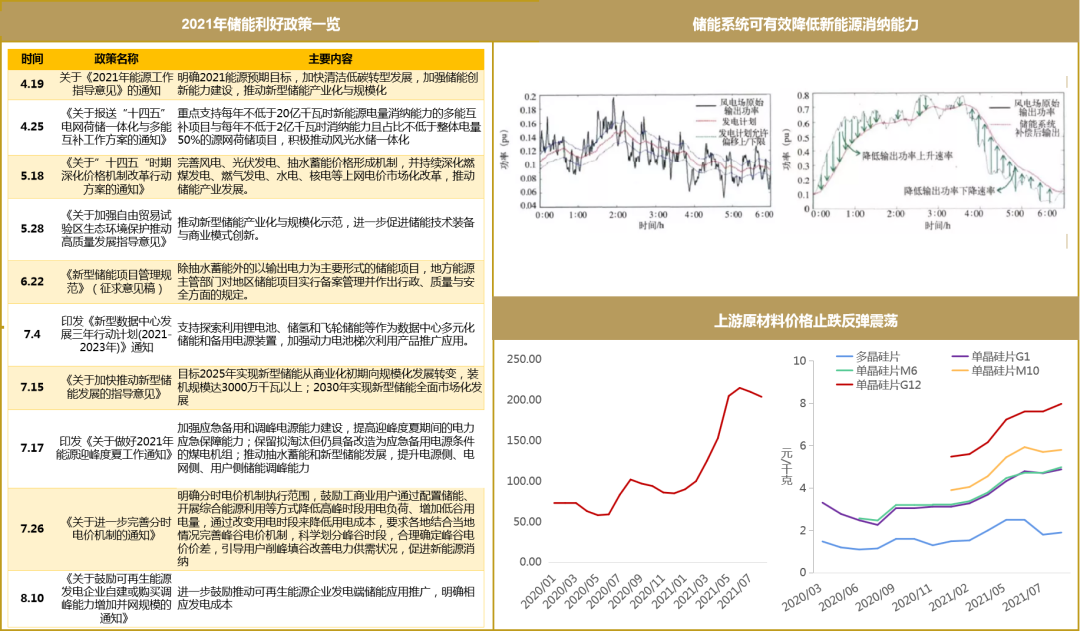Image resolution: width=1080 pixels, height=631 pixels.
Task: Click x-axis label 2020/01 on price chart
Action: [x=539, y=591]
